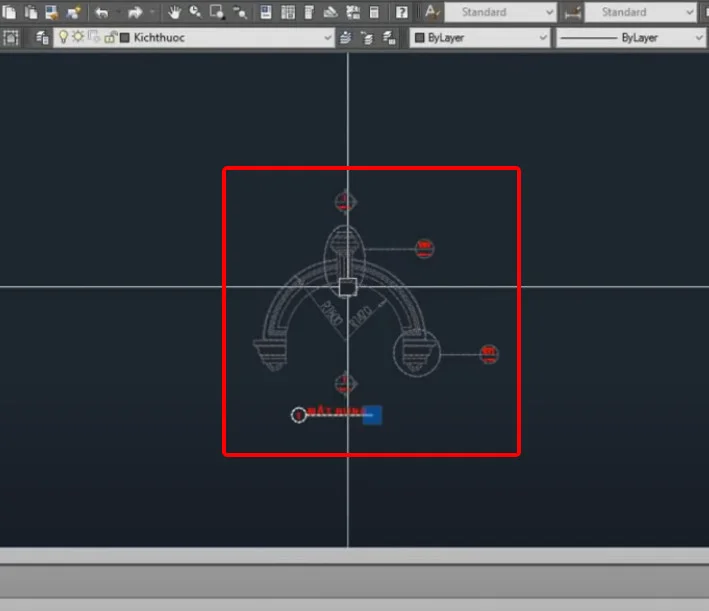Image resolution: width=709 pixels, height=611 pixels.
Task: Click the Zoom Previous icon
Action: (240, 12)
